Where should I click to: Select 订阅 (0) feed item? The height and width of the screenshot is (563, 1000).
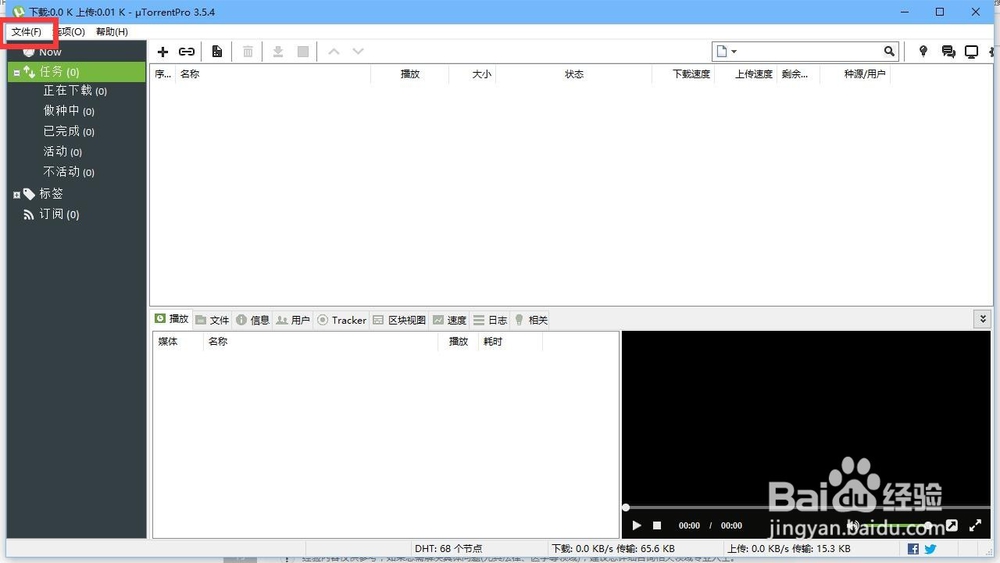(59, 214)
